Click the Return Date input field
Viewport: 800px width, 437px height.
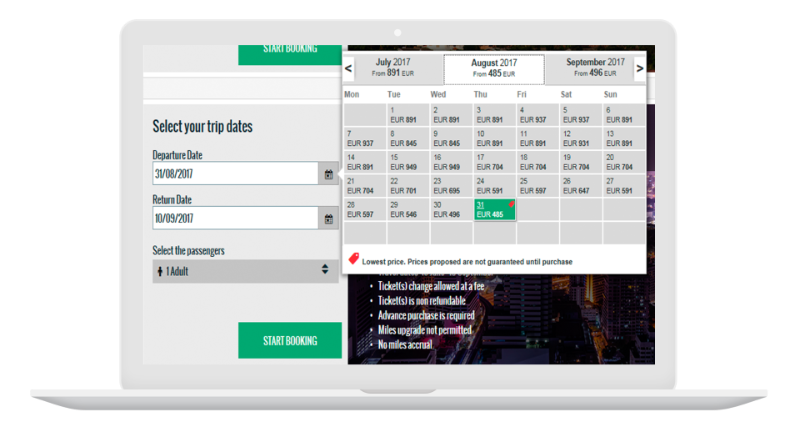pos(234,218)
